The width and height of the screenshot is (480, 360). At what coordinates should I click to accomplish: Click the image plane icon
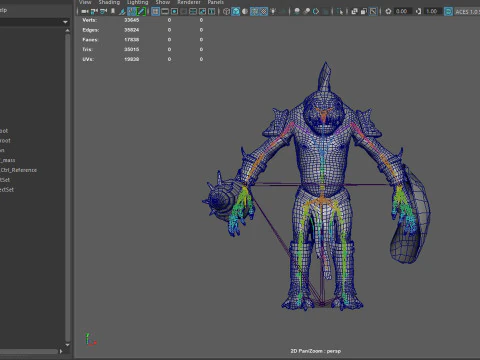tap(122, 11)
